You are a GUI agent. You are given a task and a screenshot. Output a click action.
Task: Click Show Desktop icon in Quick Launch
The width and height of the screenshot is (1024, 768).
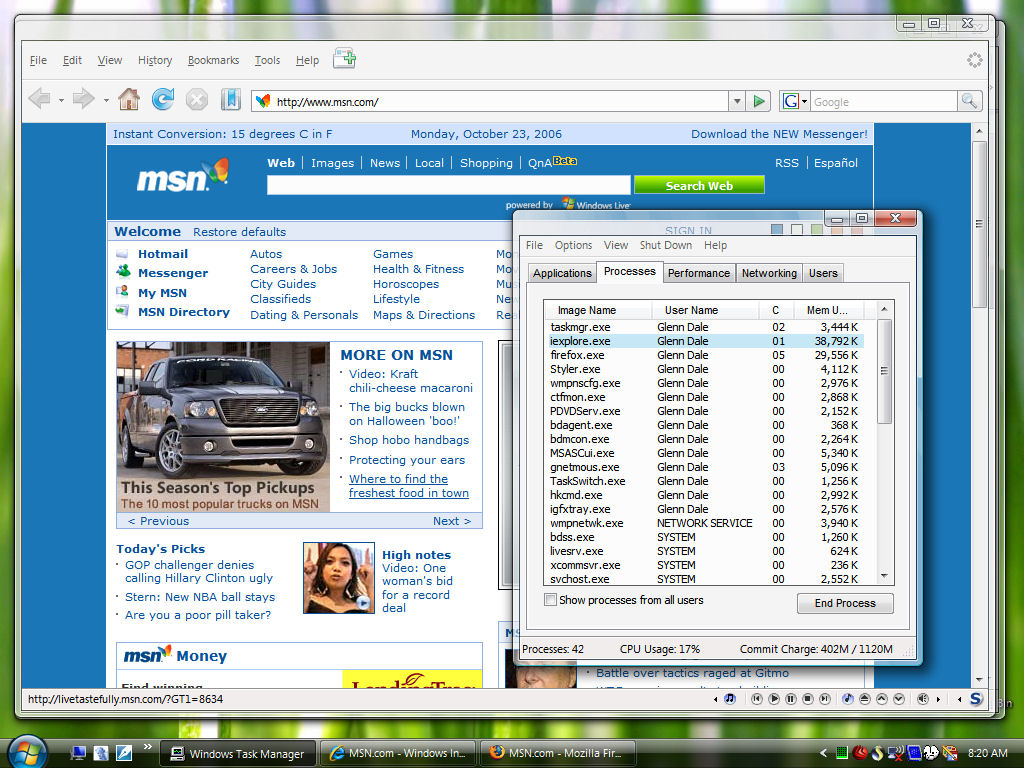pos(79,753)
